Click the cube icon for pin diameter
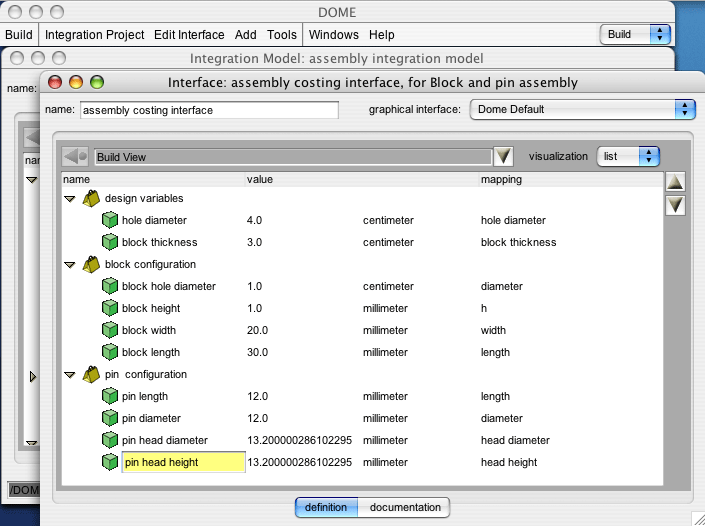The height and width of the screenshot is (526, 705). (110, 419)
